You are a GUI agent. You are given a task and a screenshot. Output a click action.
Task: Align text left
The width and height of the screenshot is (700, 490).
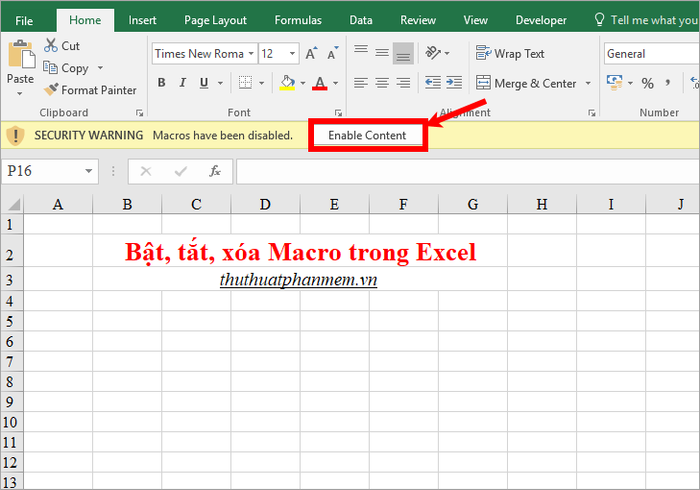coord(361,83)
